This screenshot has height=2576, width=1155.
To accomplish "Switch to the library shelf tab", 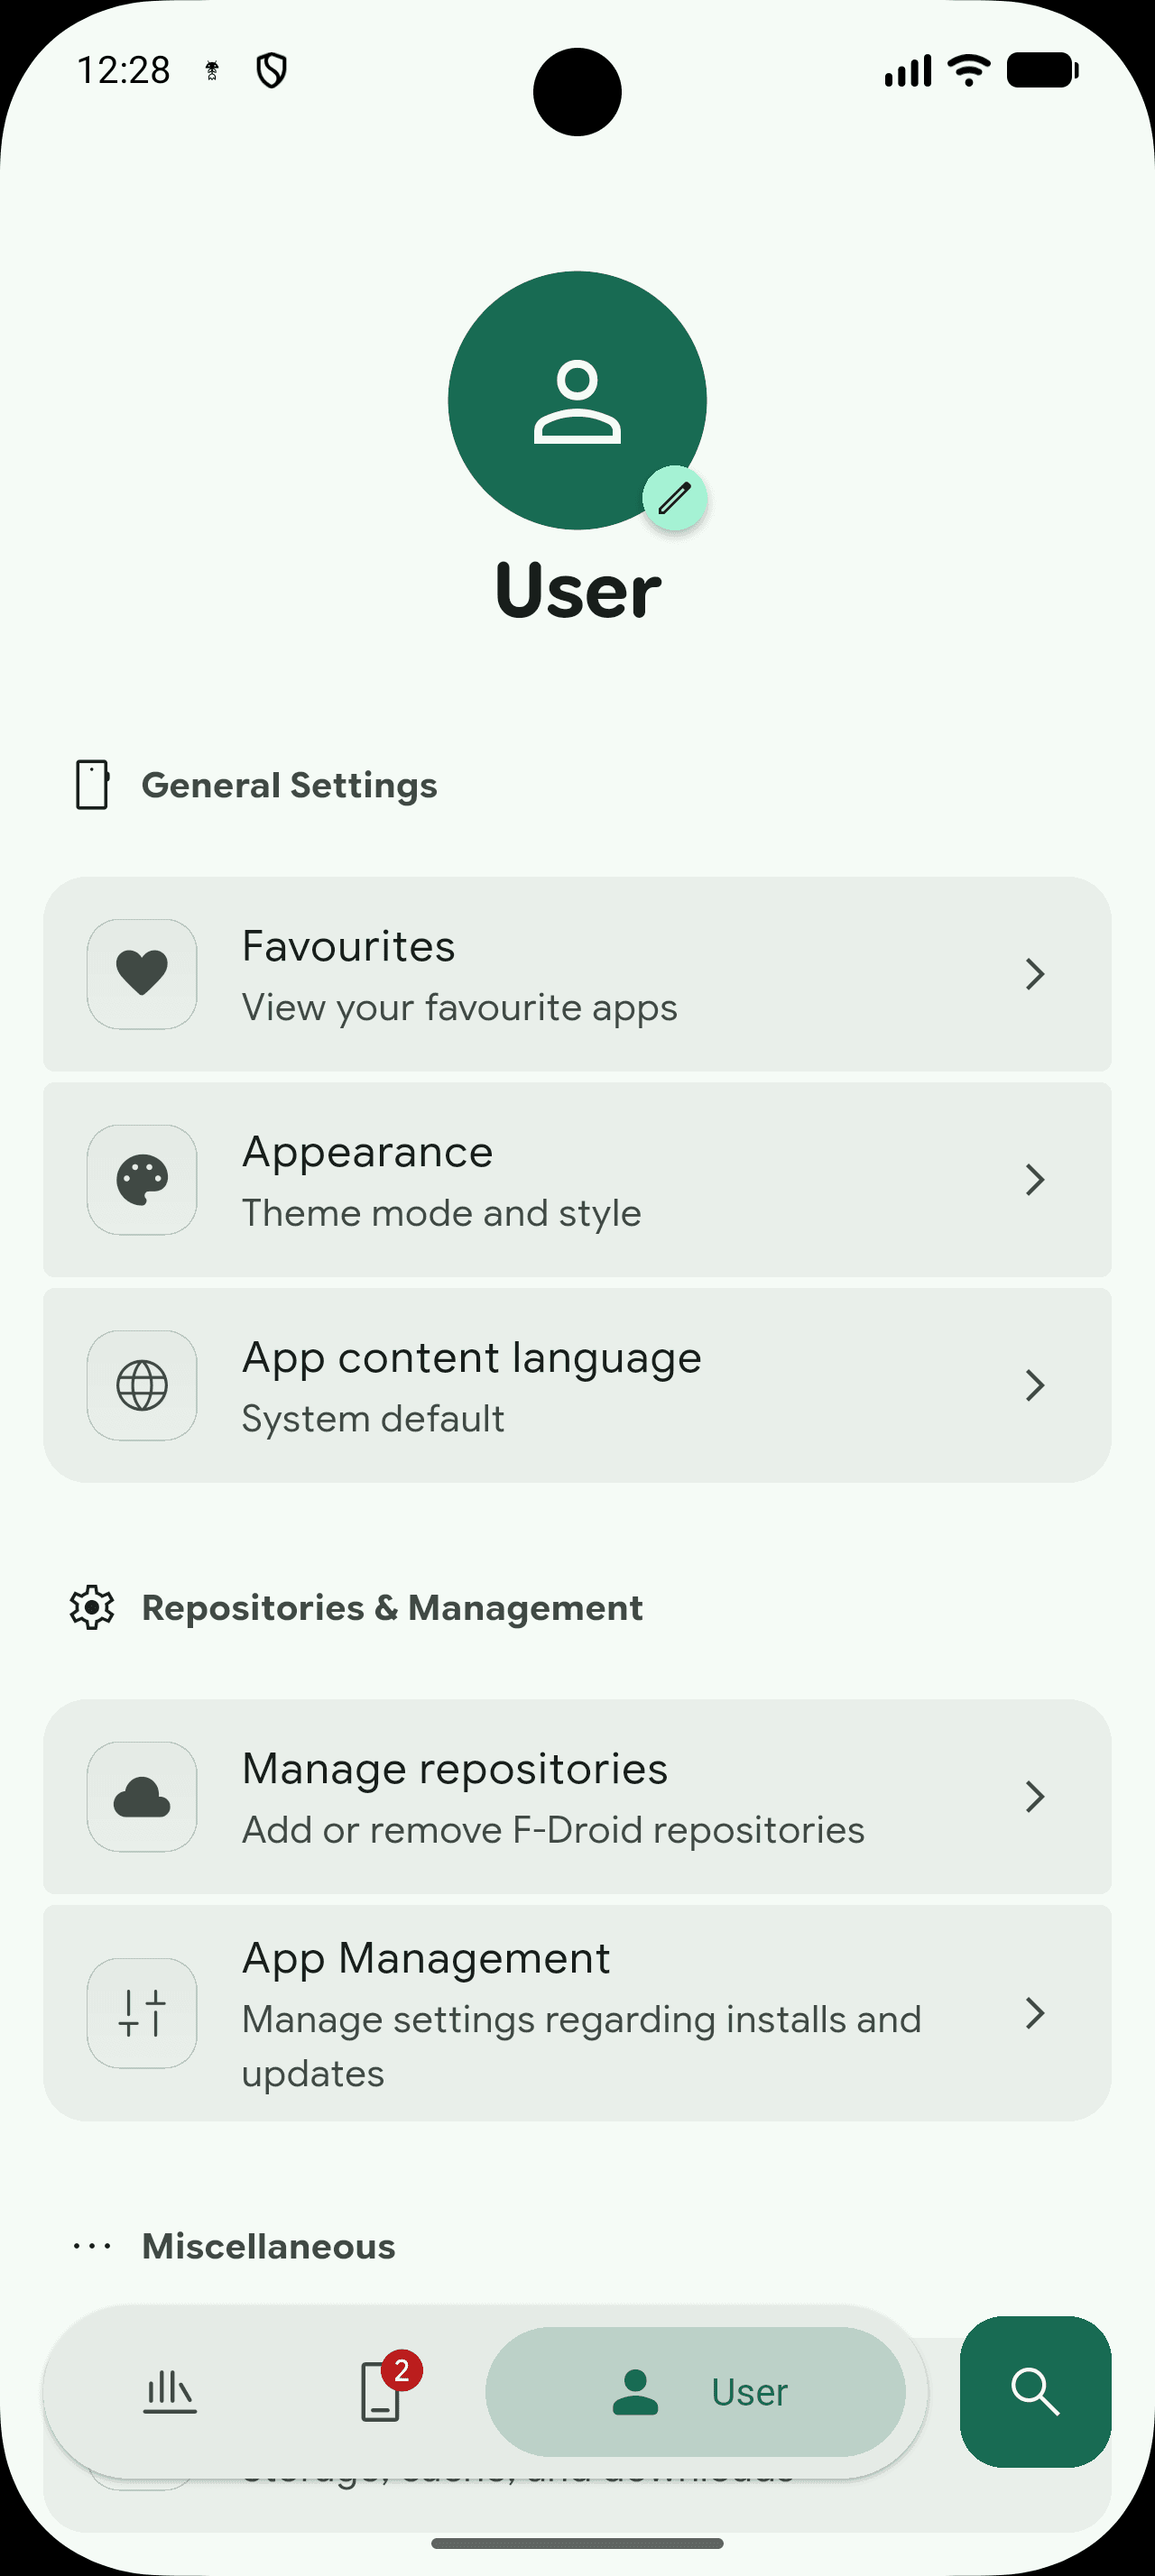I will click(170, 2392).
